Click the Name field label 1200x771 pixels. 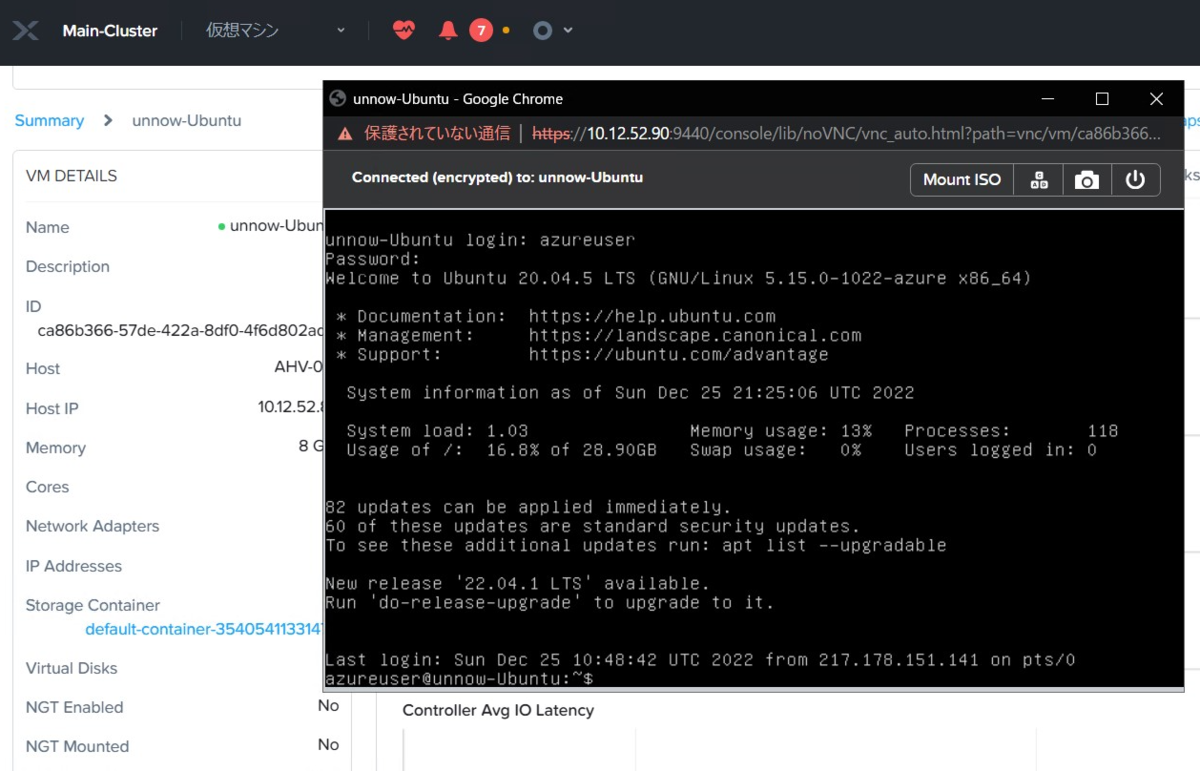(x=47, y=227)
